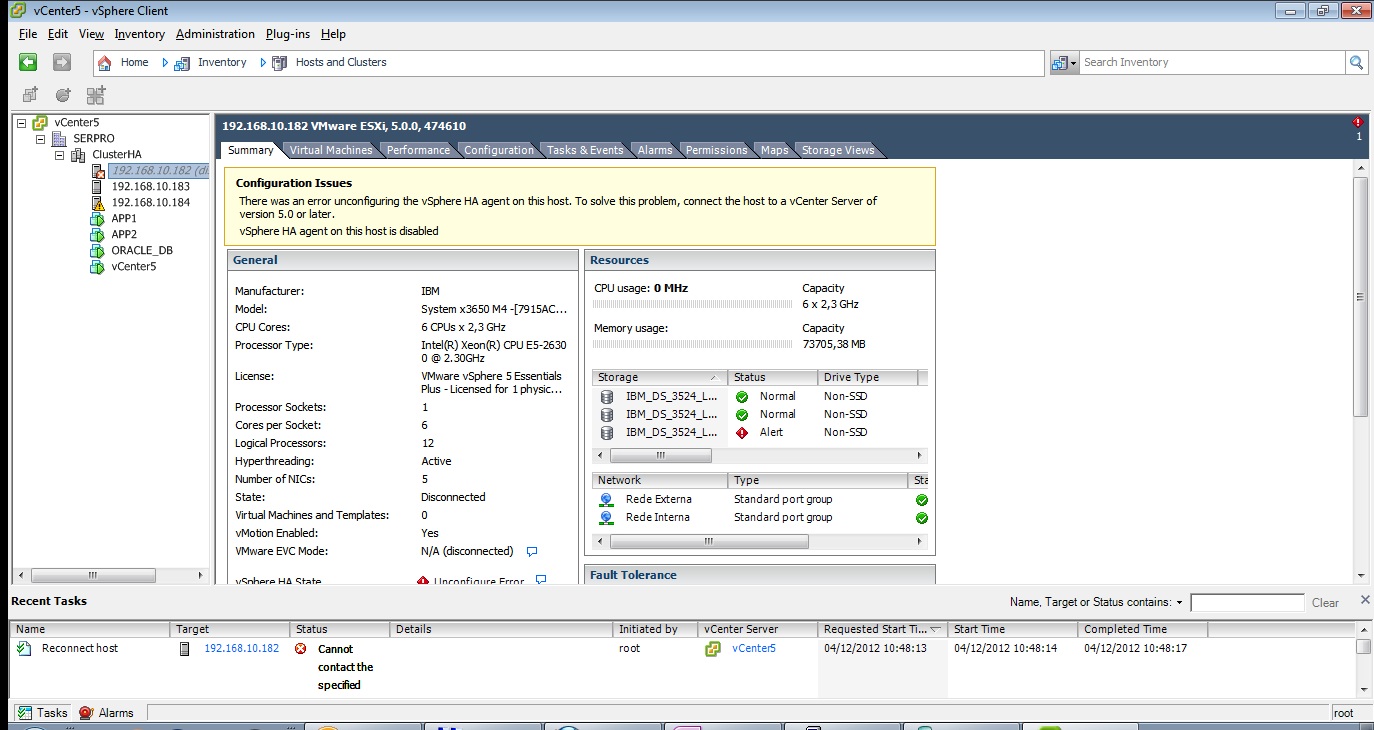
Task: Open the Alarms tab
Action: tap(655, 150)
